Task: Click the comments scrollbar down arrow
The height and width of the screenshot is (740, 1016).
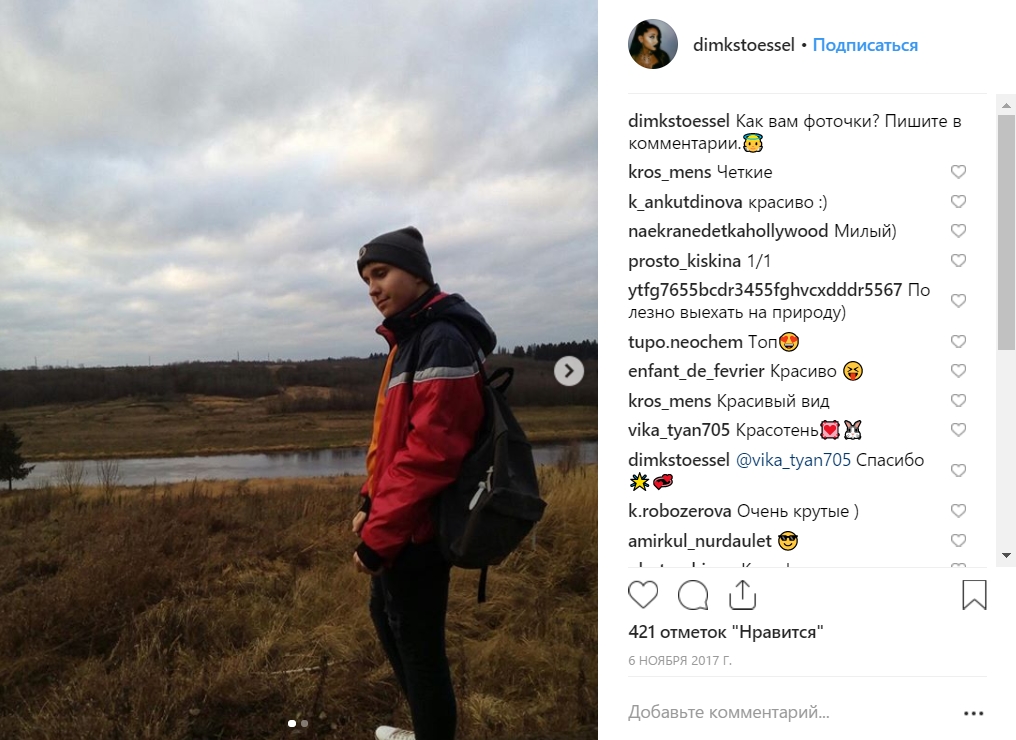Action: click(x=1006, y=555)
